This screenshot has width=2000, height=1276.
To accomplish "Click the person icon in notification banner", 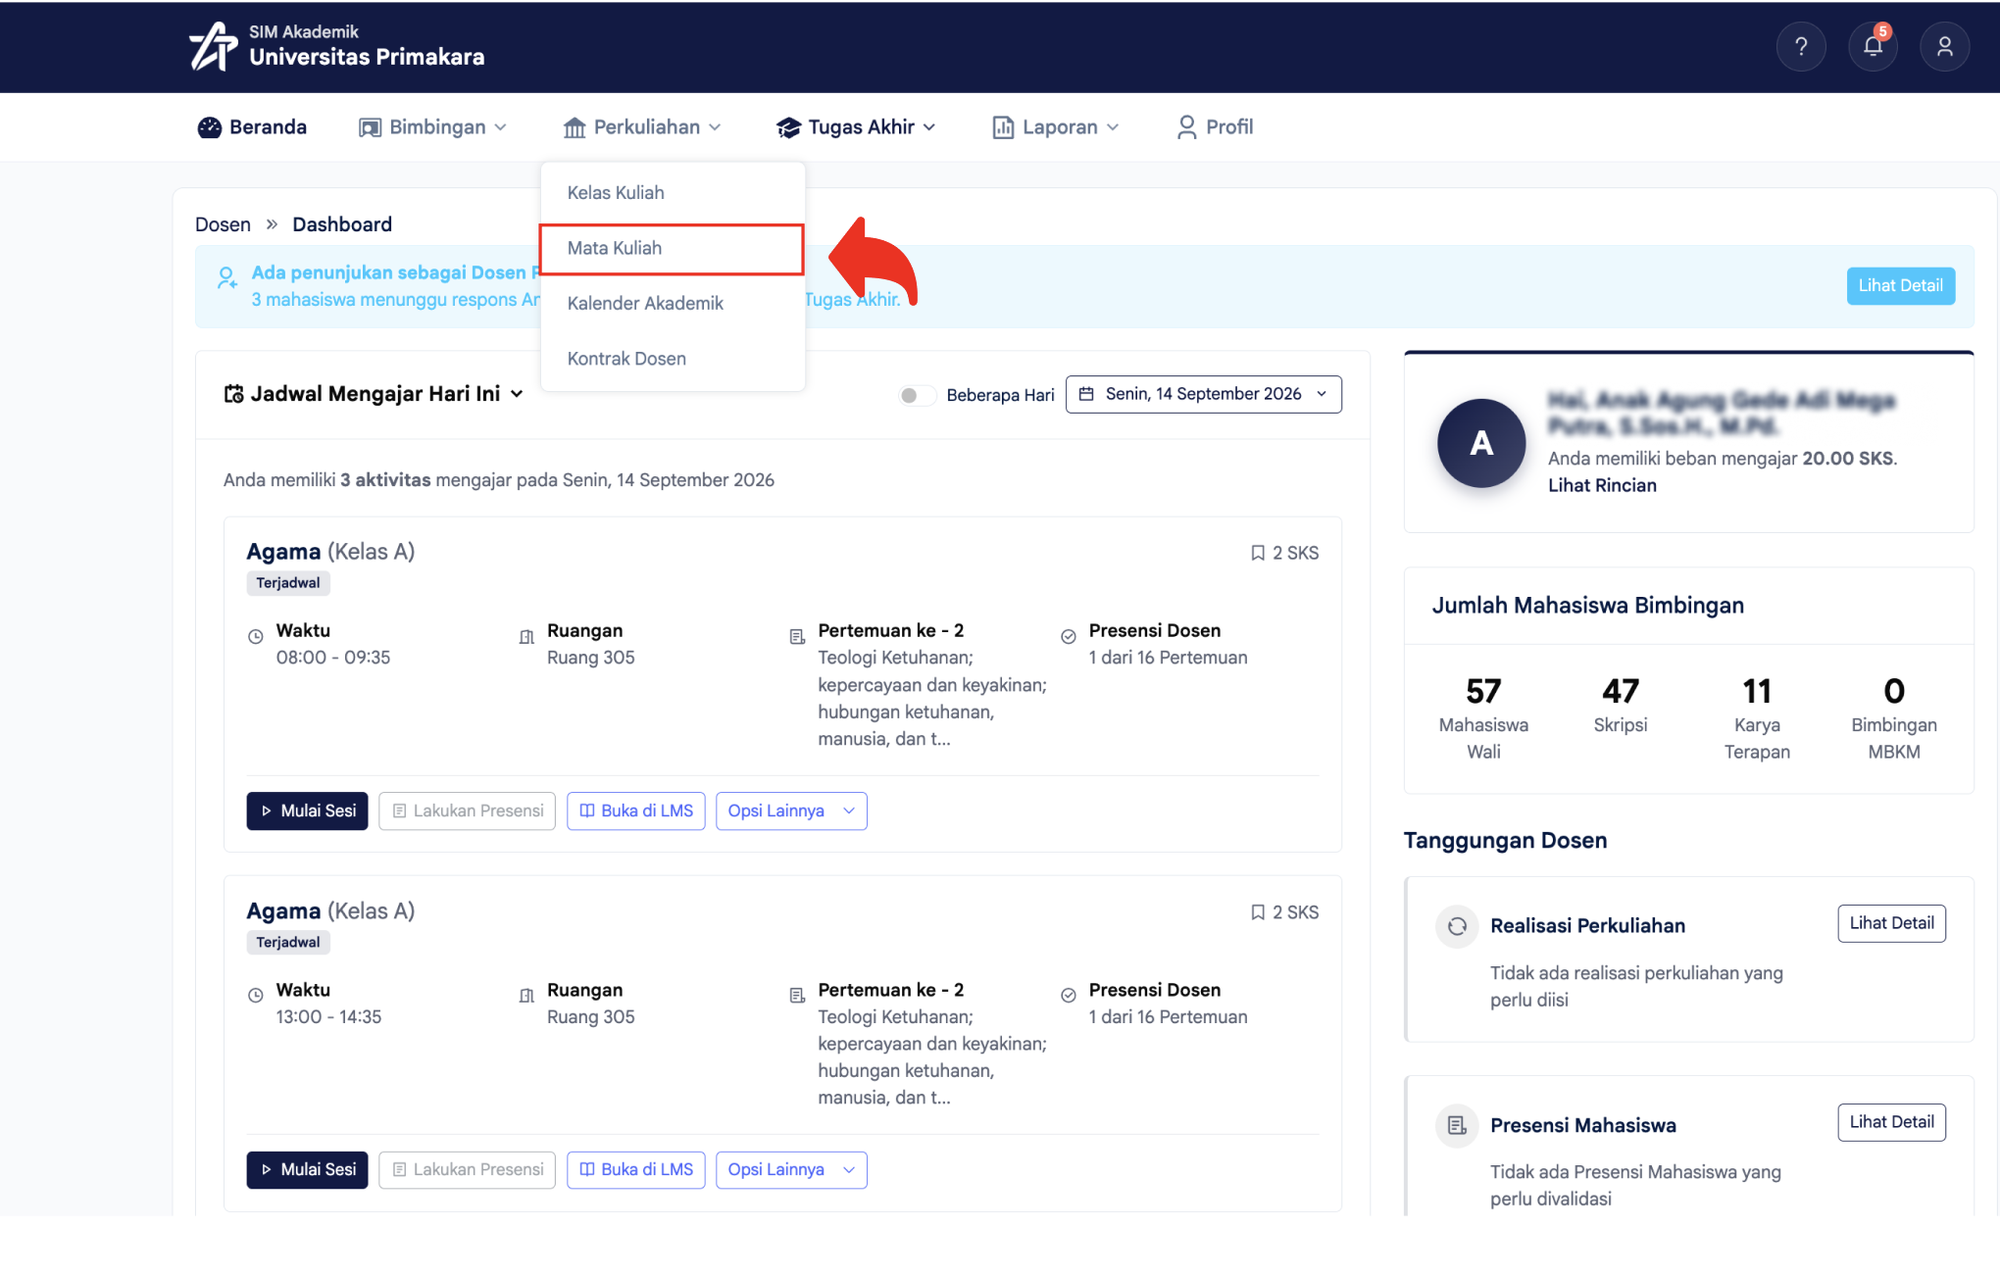I will 227,277.
